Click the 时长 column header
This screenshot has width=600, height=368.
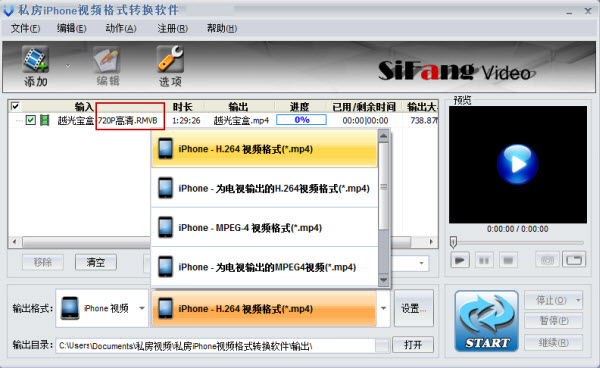click(182, 107)
